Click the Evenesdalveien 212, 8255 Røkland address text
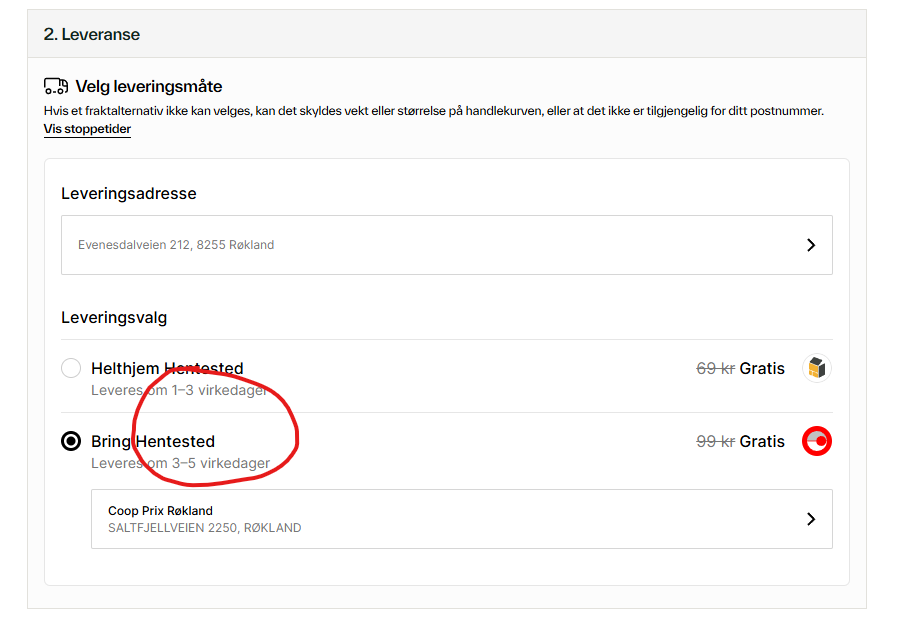The height and width of the screenshot is (624, 915). (x=176, y=245)
